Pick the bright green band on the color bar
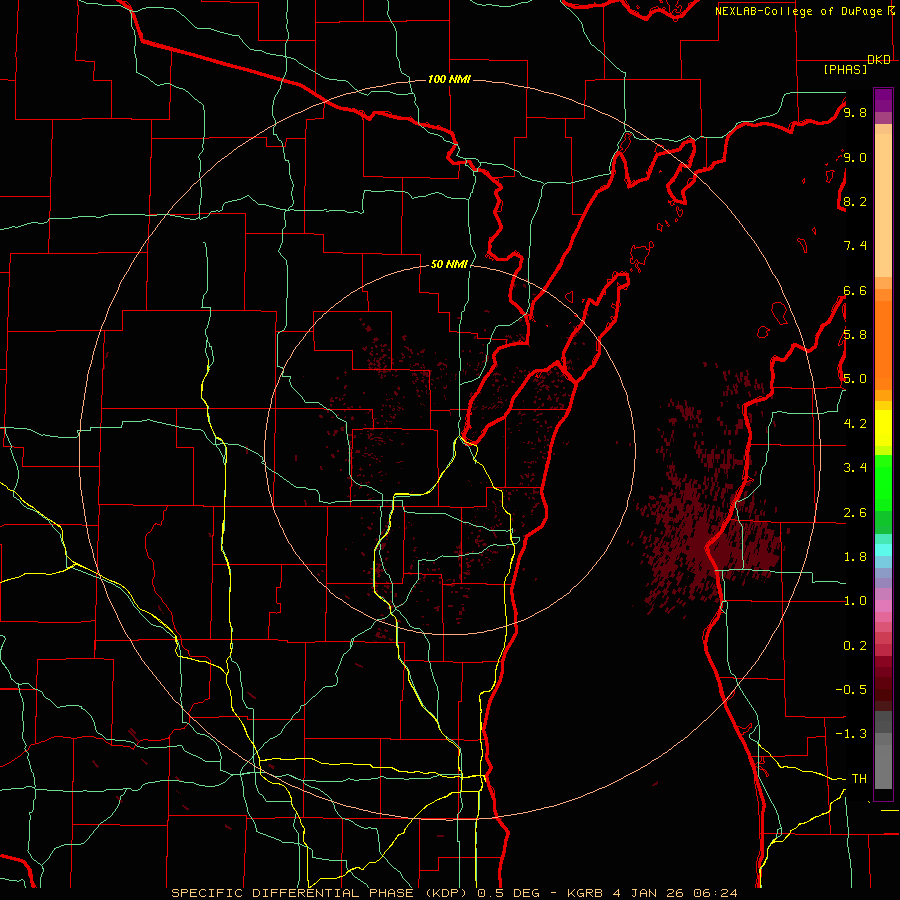This screenshot has height=900, width=900. (883, 483)
